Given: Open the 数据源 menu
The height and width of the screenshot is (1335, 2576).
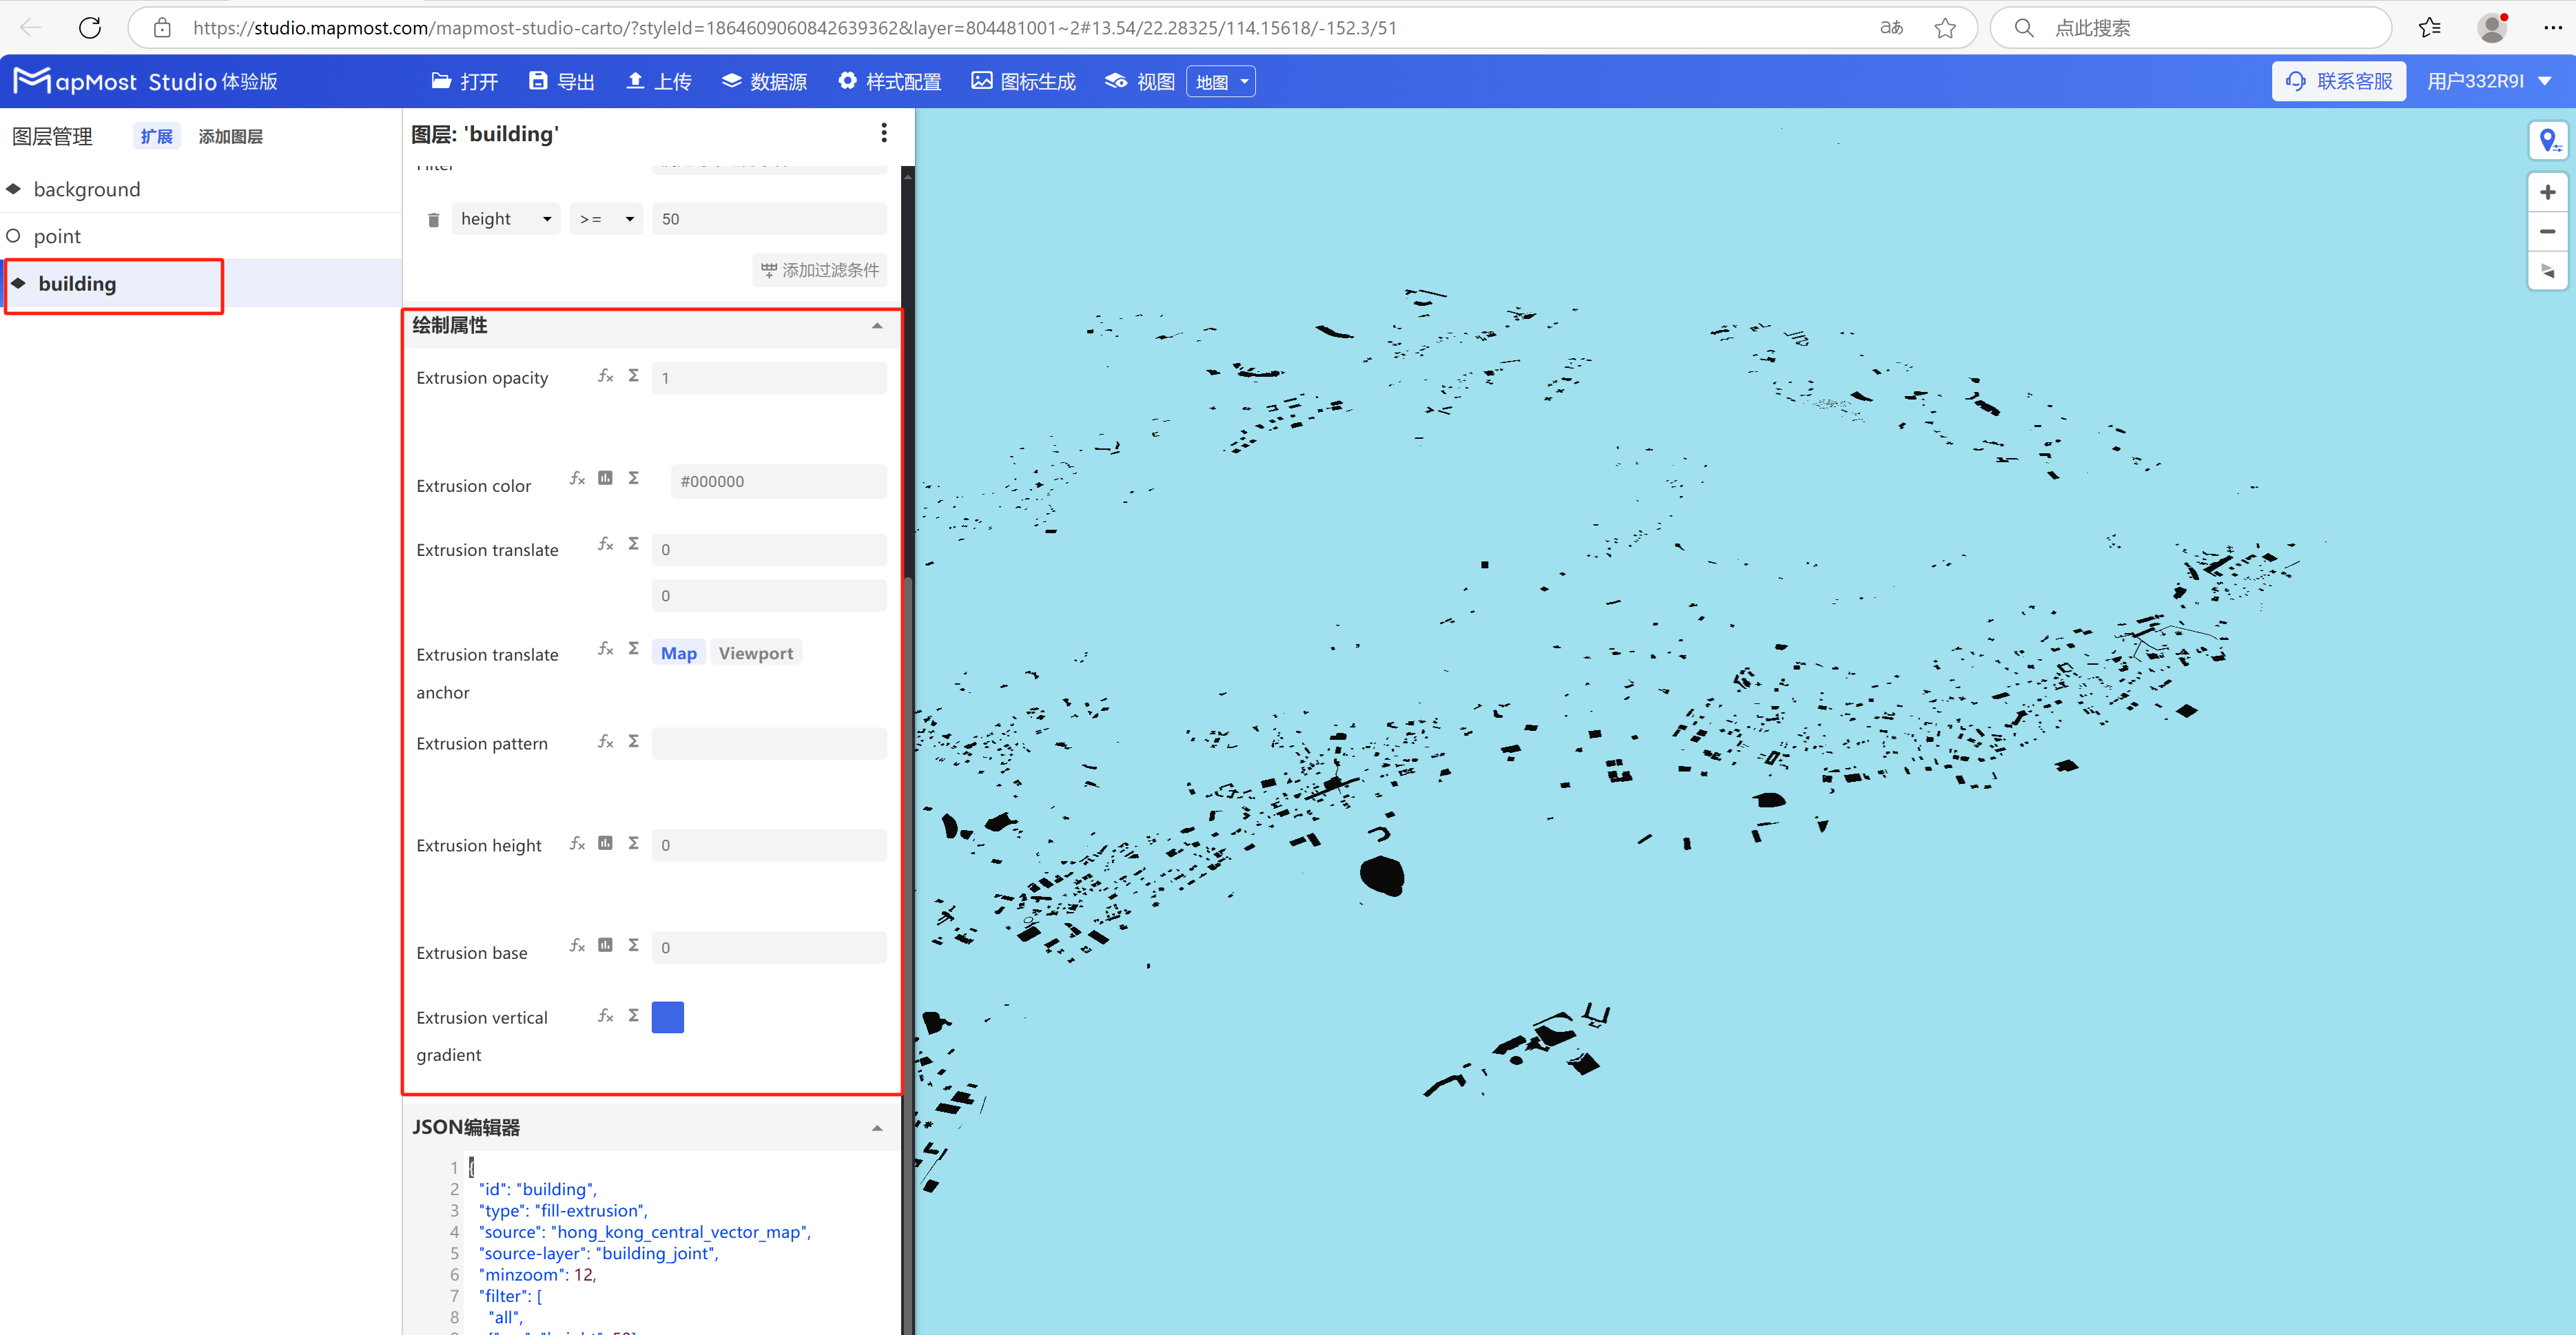Looking at the screenshot, I should point(765,81).
